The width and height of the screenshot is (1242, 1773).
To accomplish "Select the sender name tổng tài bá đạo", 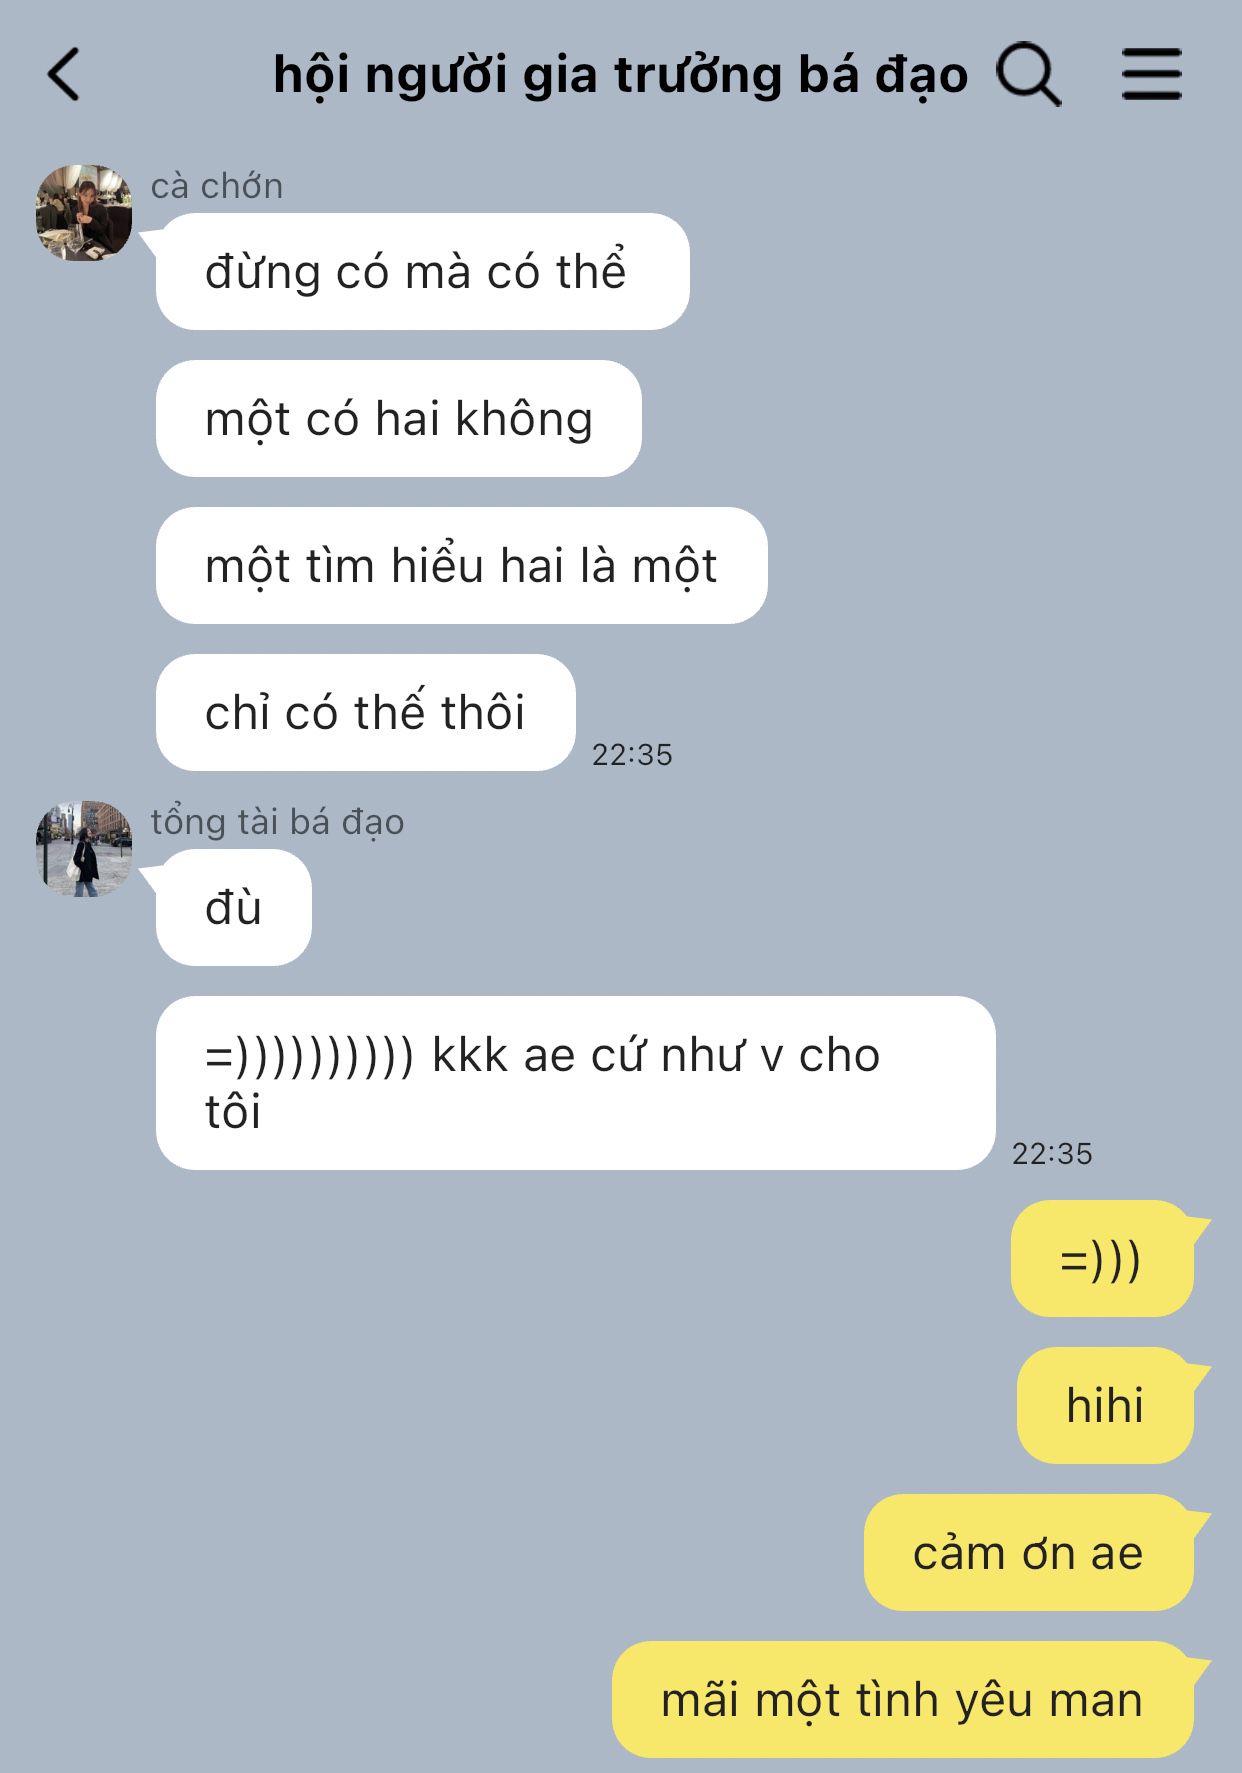I will click(x=277, y=822).
